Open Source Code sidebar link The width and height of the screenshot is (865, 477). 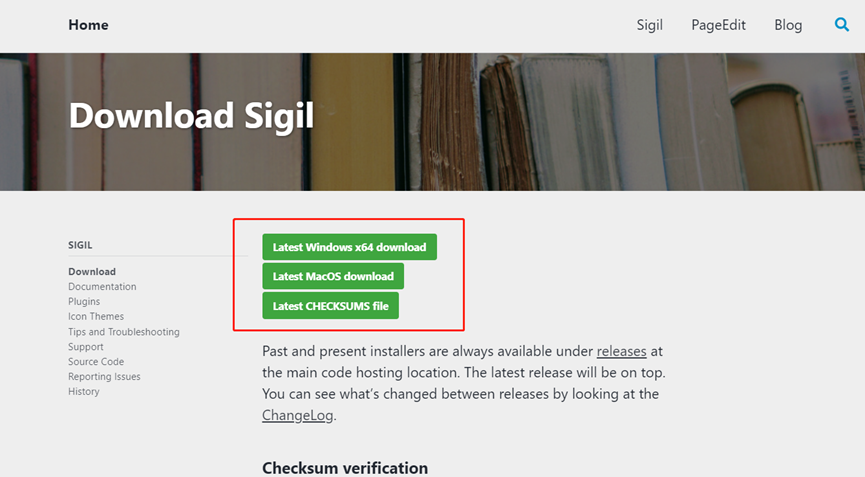pos(96,362)
